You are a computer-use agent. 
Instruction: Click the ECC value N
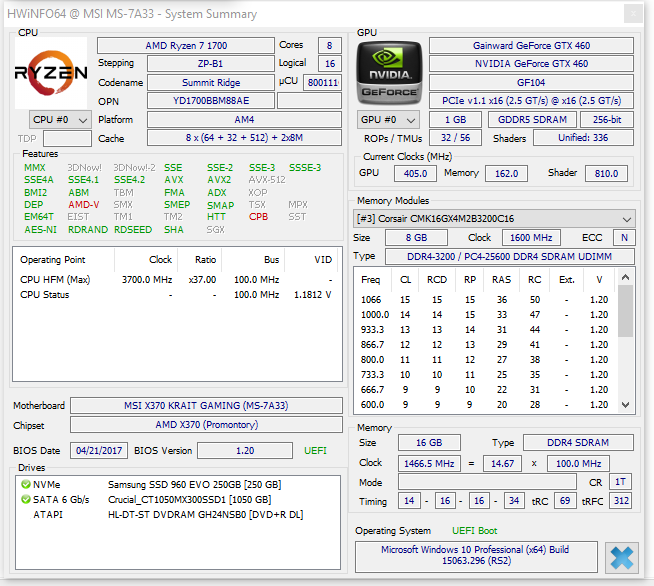click(x=624, y=238)
